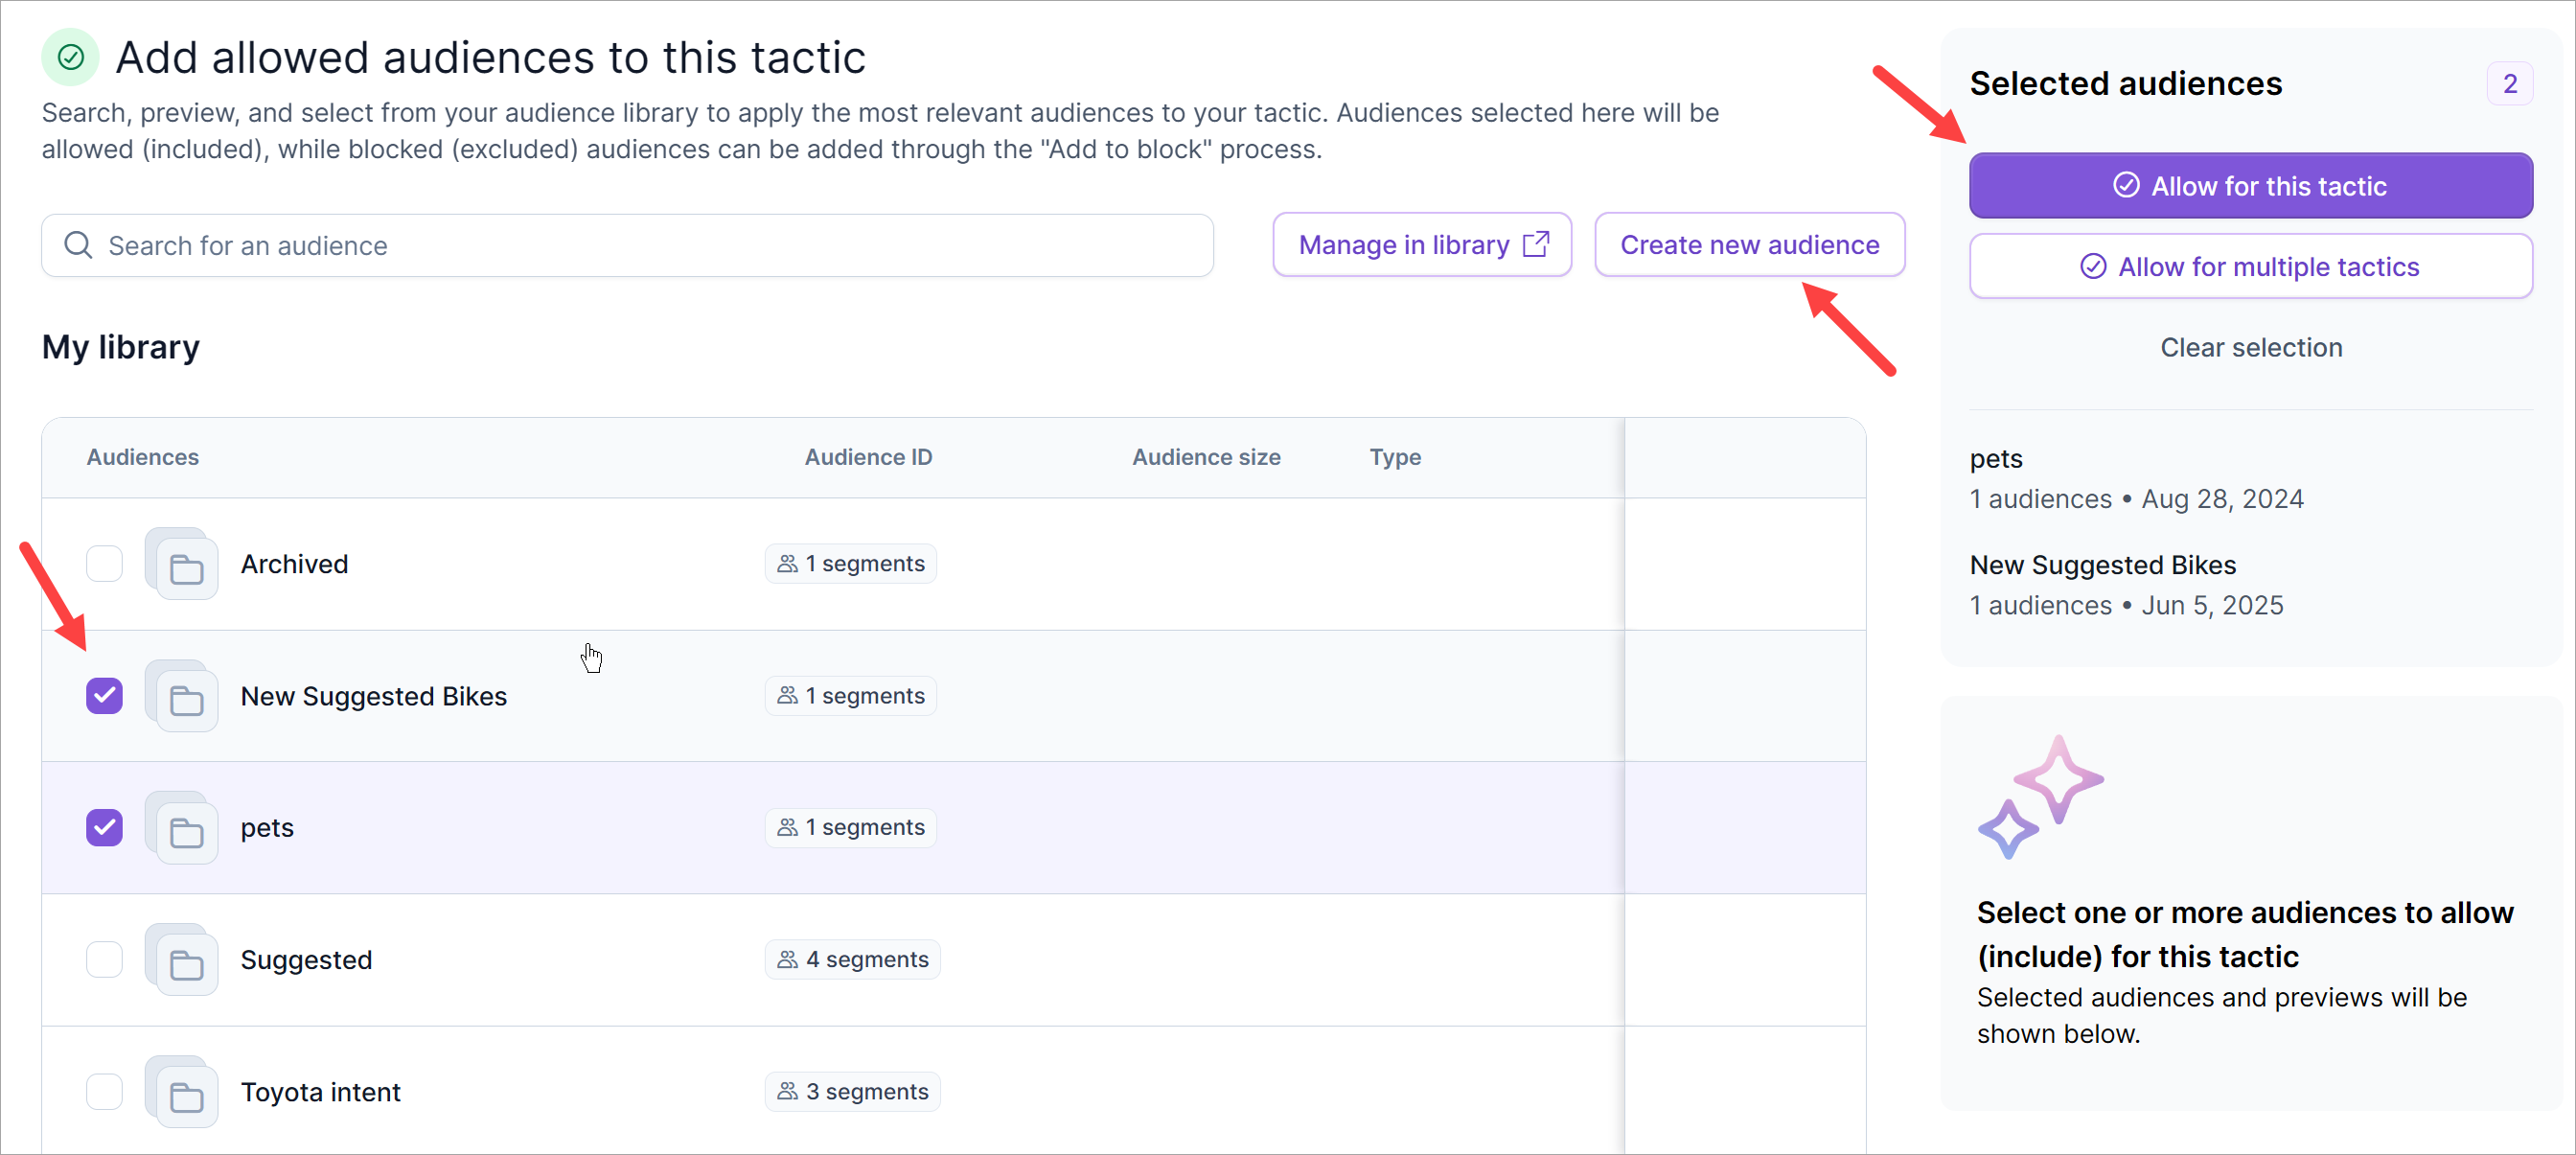Click Create new audience button
The image size is (2576, 1155).
(1749, 245)
